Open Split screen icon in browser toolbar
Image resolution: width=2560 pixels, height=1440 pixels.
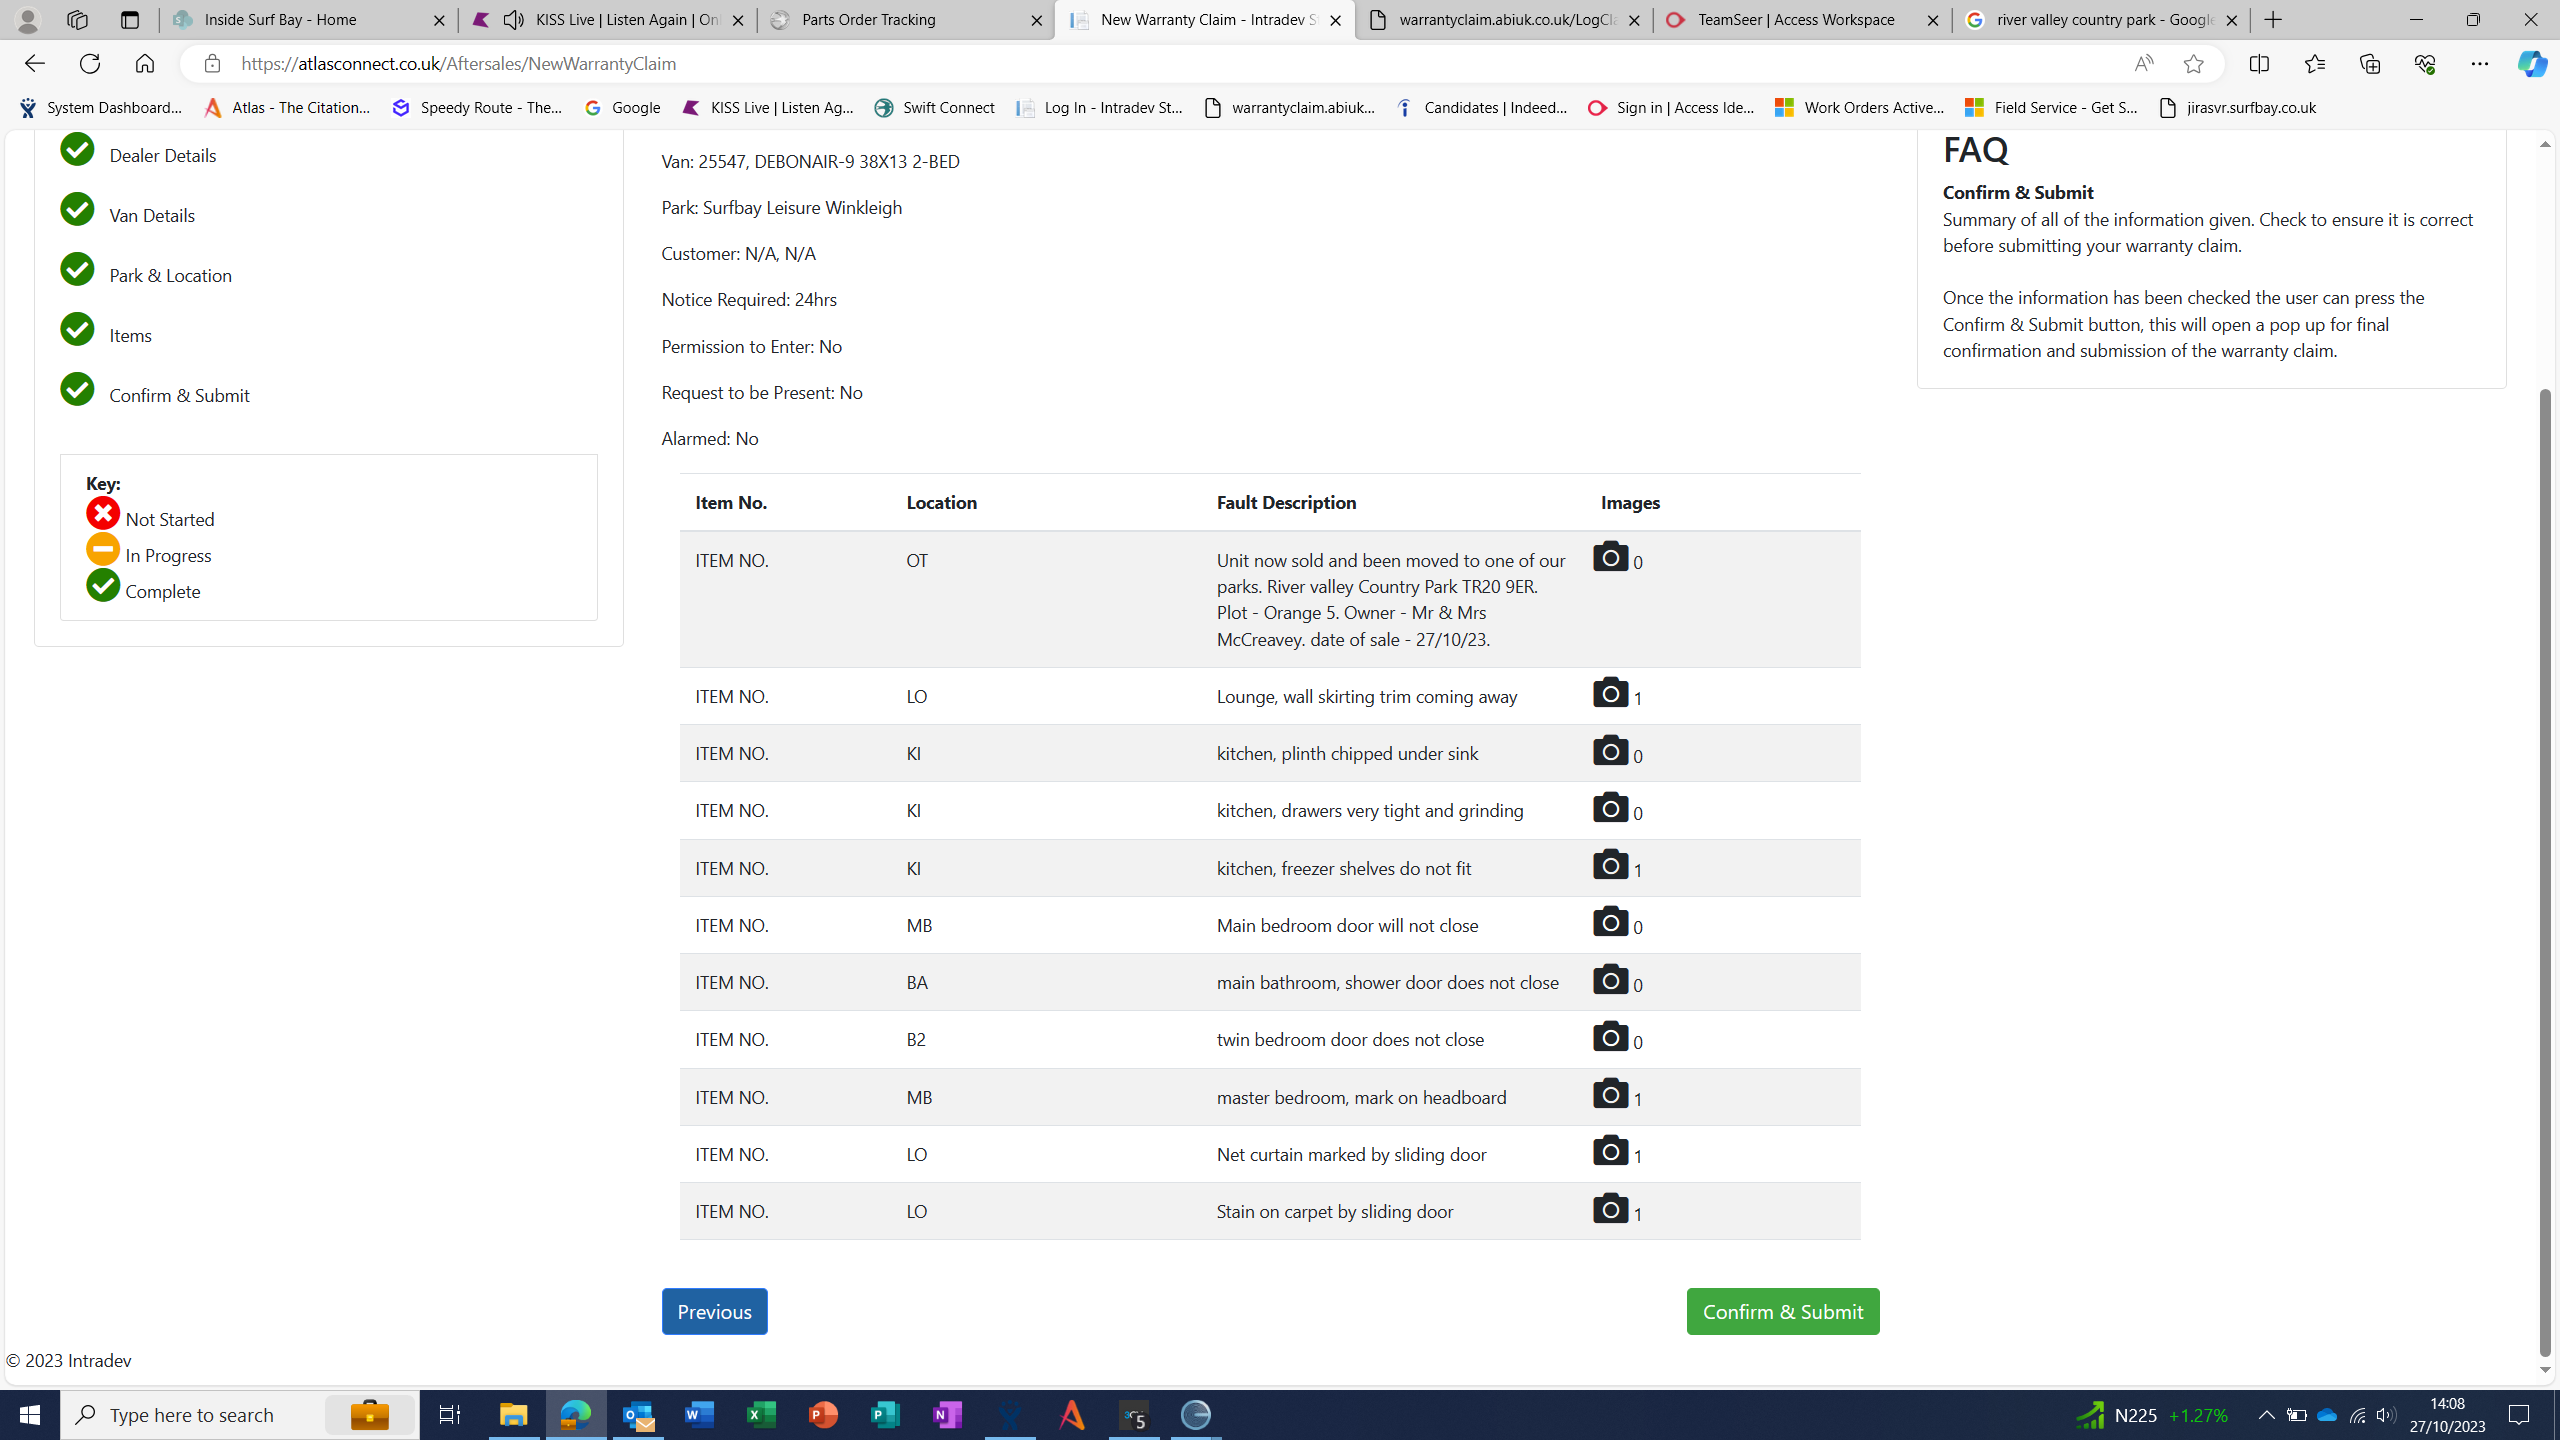(x=2259, y=64)
